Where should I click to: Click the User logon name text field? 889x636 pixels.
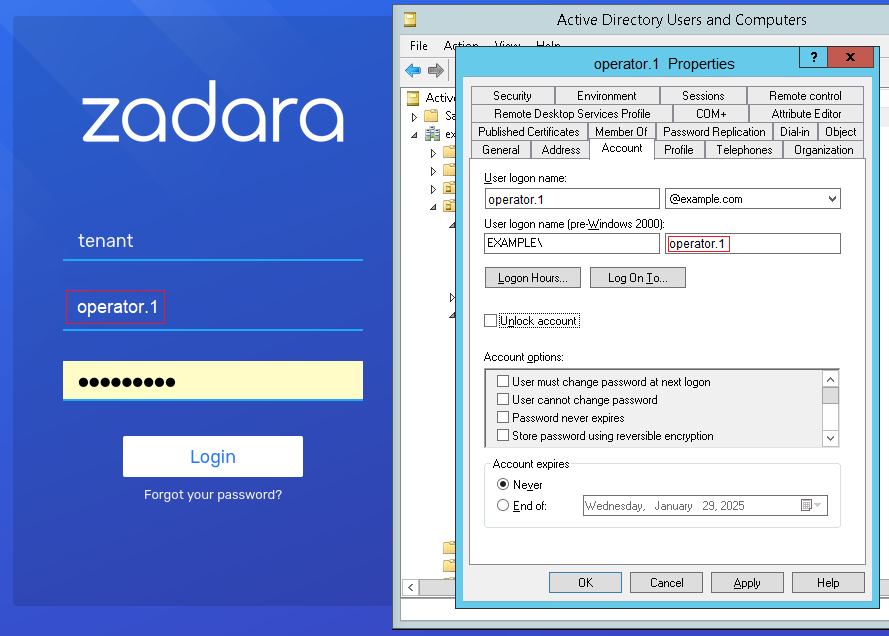(572, 199)
